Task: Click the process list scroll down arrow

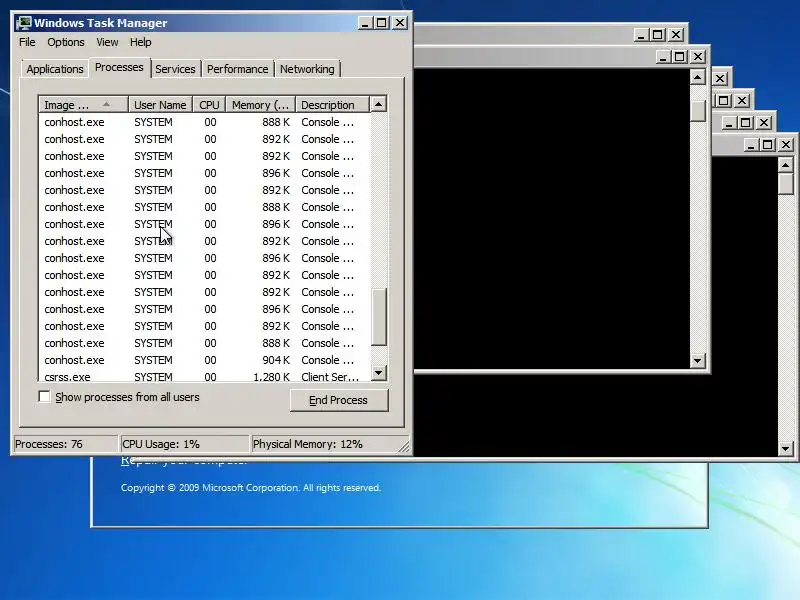Action: click(378, 373)
